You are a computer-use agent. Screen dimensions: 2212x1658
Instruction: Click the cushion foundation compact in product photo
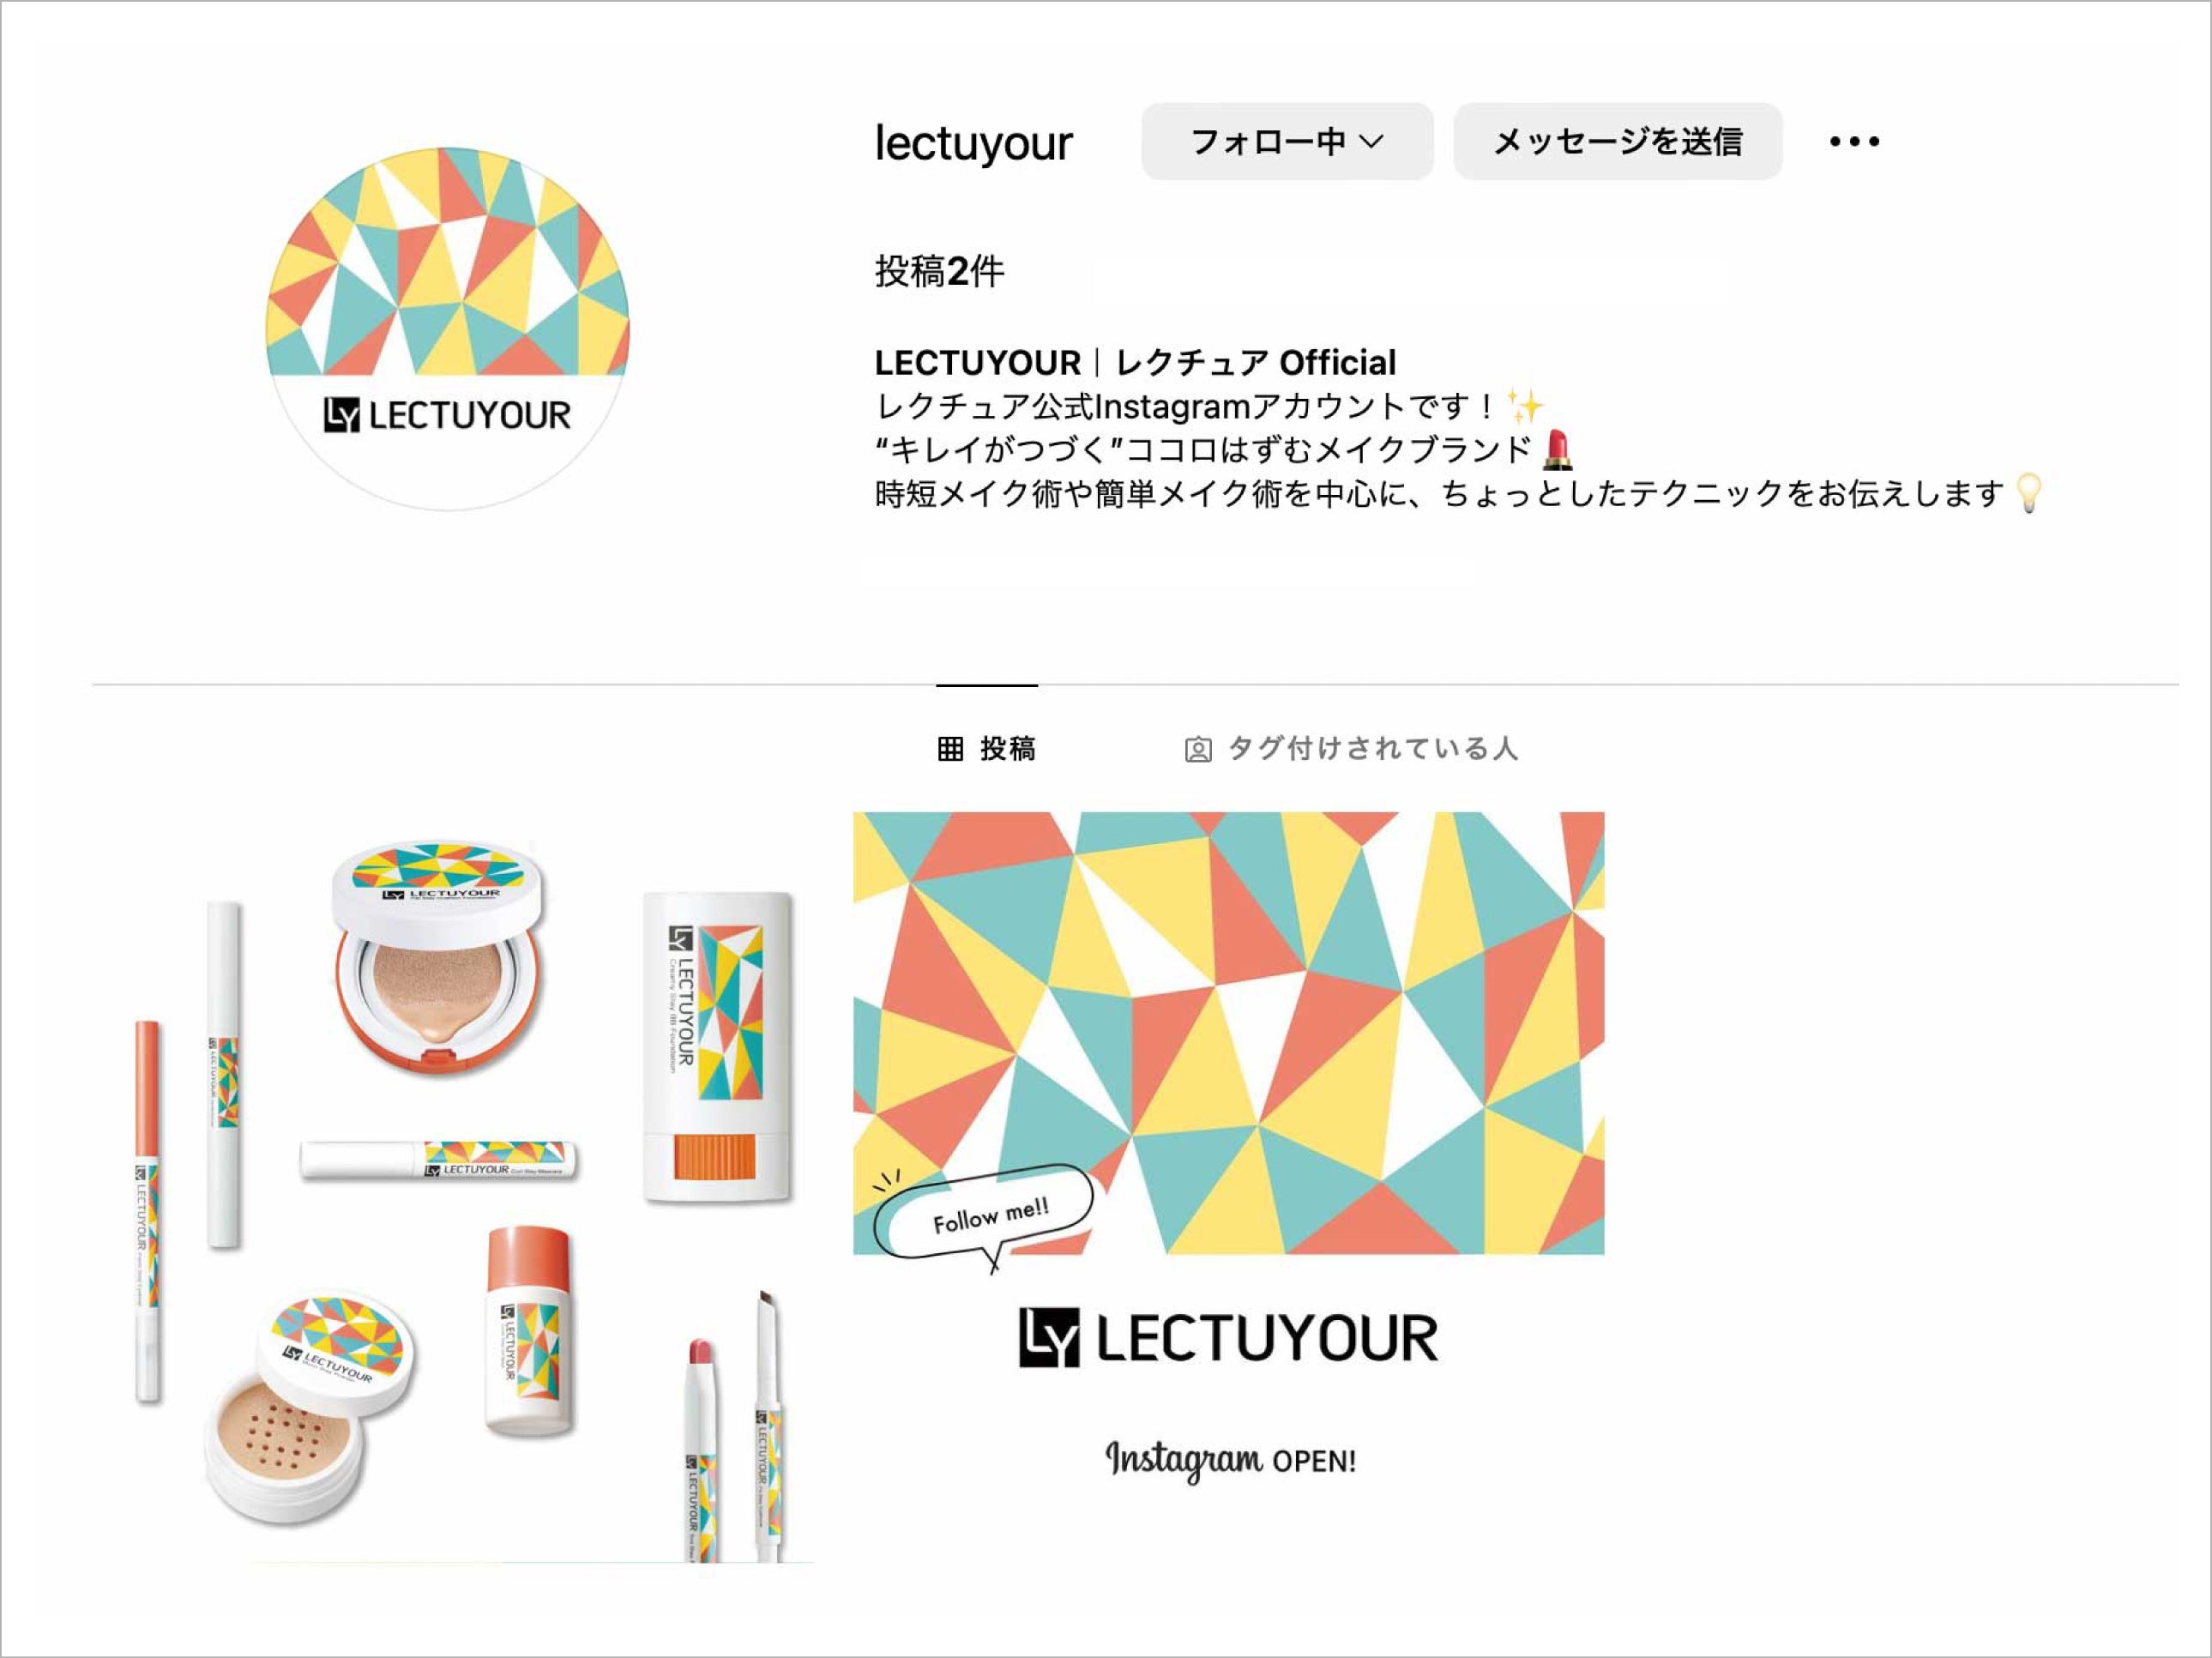click(x=440, y=958)
